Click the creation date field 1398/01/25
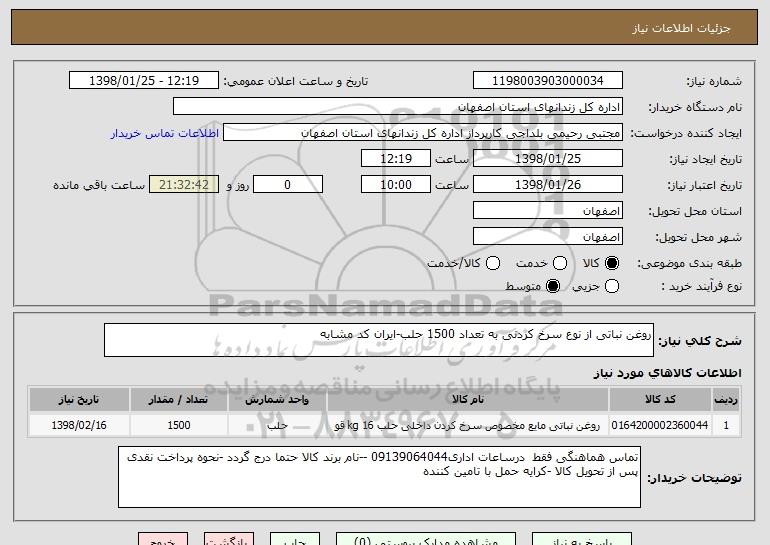 tap(548, 159)
